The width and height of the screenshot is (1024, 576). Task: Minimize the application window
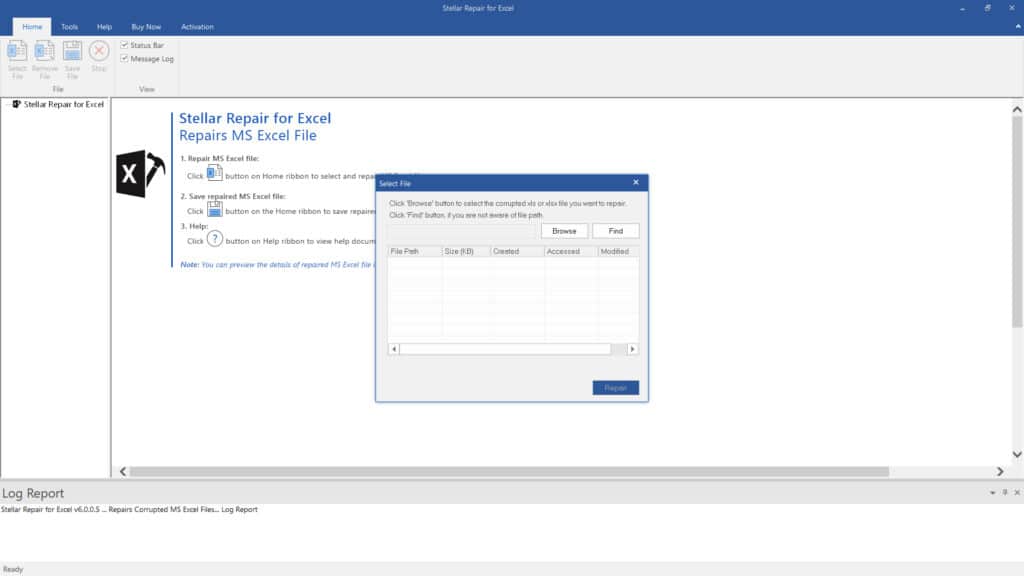click(x=963, y=8)
